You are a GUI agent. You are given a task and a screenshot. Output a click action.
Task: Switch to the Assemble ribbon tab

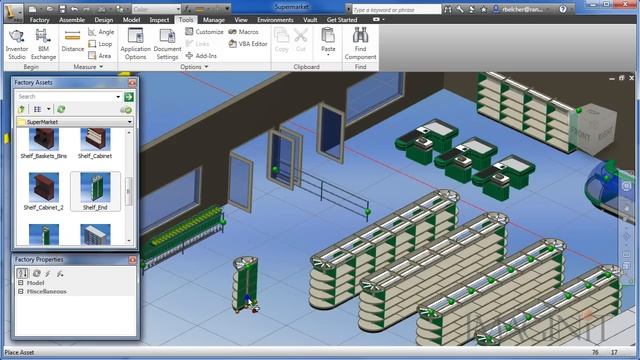(x=72, y=20)
